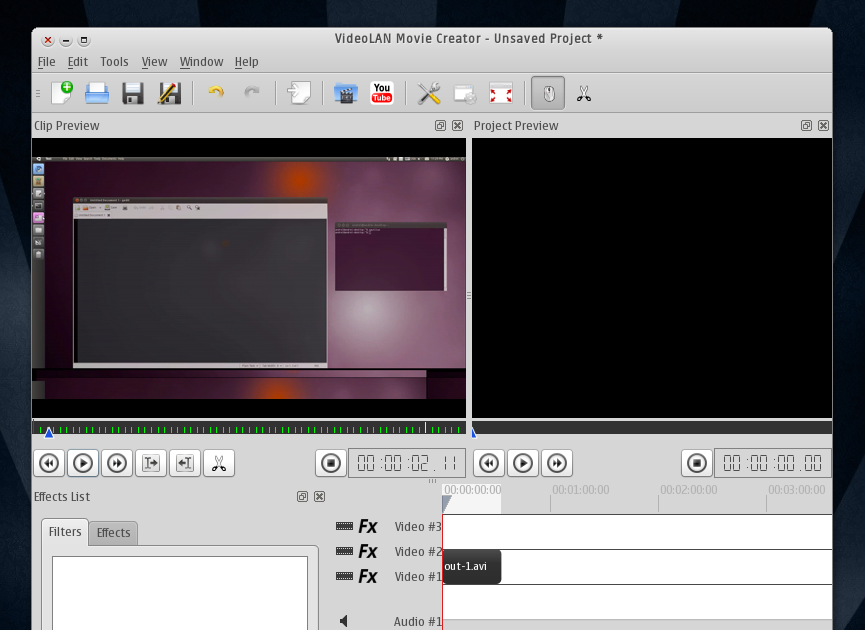
Task: Import media with the document arrow icon
Action: 298,93
